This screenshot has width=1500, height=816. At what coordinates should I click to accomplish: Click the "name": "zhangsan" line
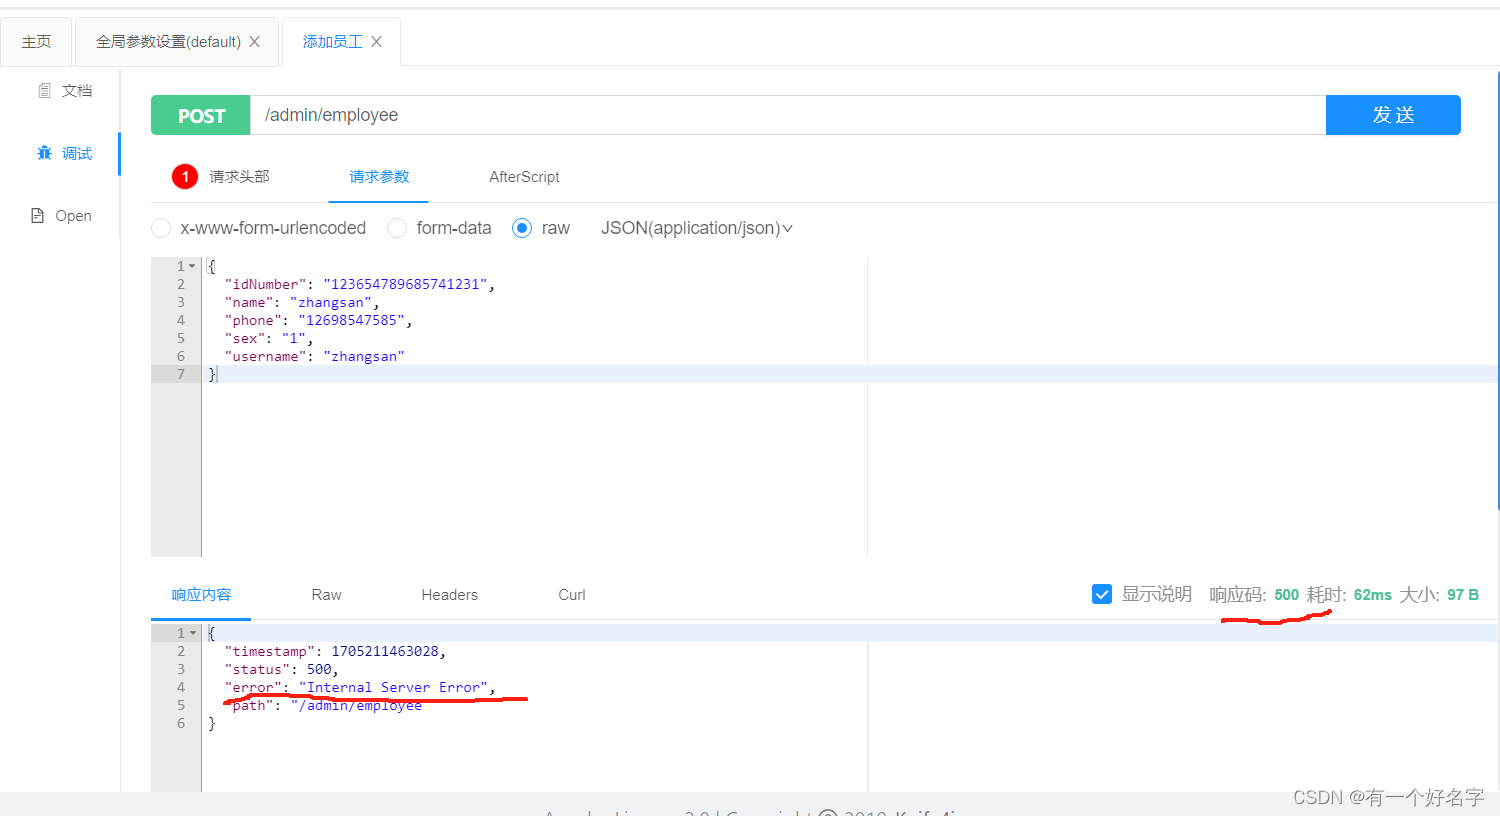click(x=302, y=302)
